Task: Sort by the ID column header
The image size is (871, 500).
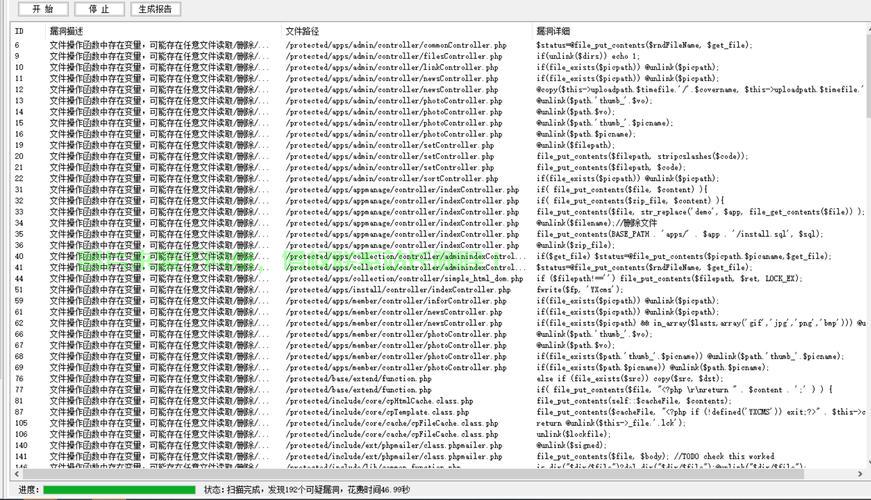Action: click(29, 31)
